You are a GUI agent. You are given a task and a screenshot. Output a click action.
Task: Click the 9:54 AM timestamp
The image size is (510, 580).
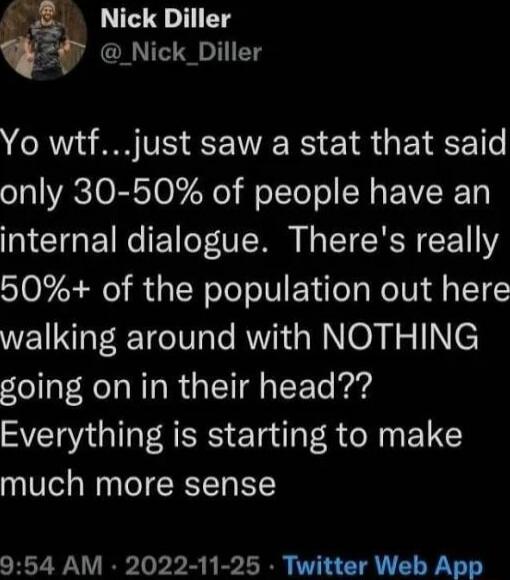point(51,565)
